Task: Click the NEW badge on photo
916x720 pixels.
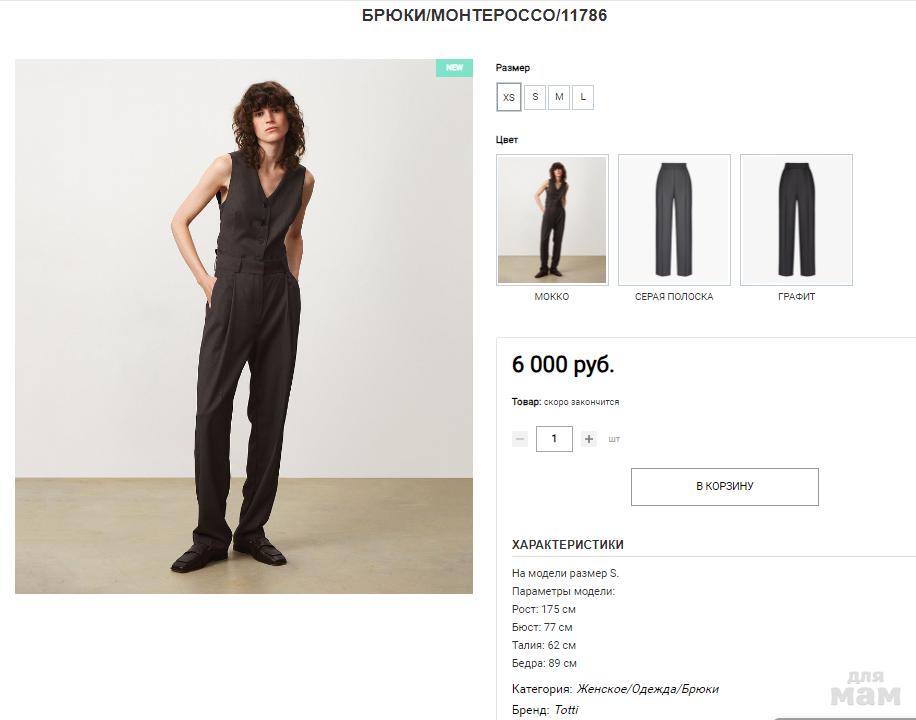Action: [x=454, y=68]
